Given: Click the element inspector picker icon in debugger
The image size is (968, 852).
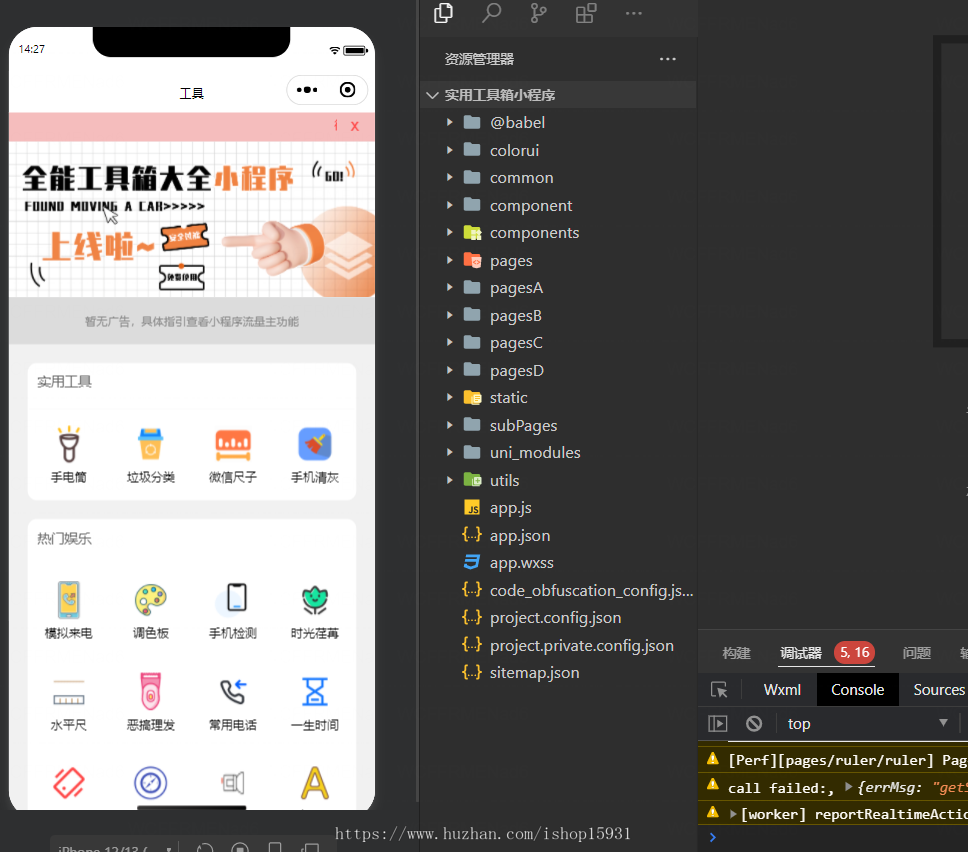Looking at the screenshot, I should pyautogui.click(x=719, y=690).
